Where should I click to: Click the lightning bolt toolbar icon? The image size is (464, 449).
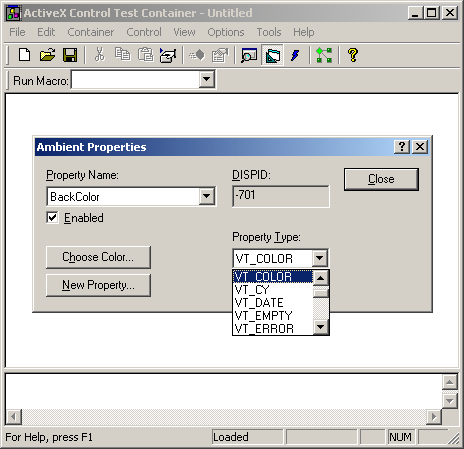pos(295,55)
